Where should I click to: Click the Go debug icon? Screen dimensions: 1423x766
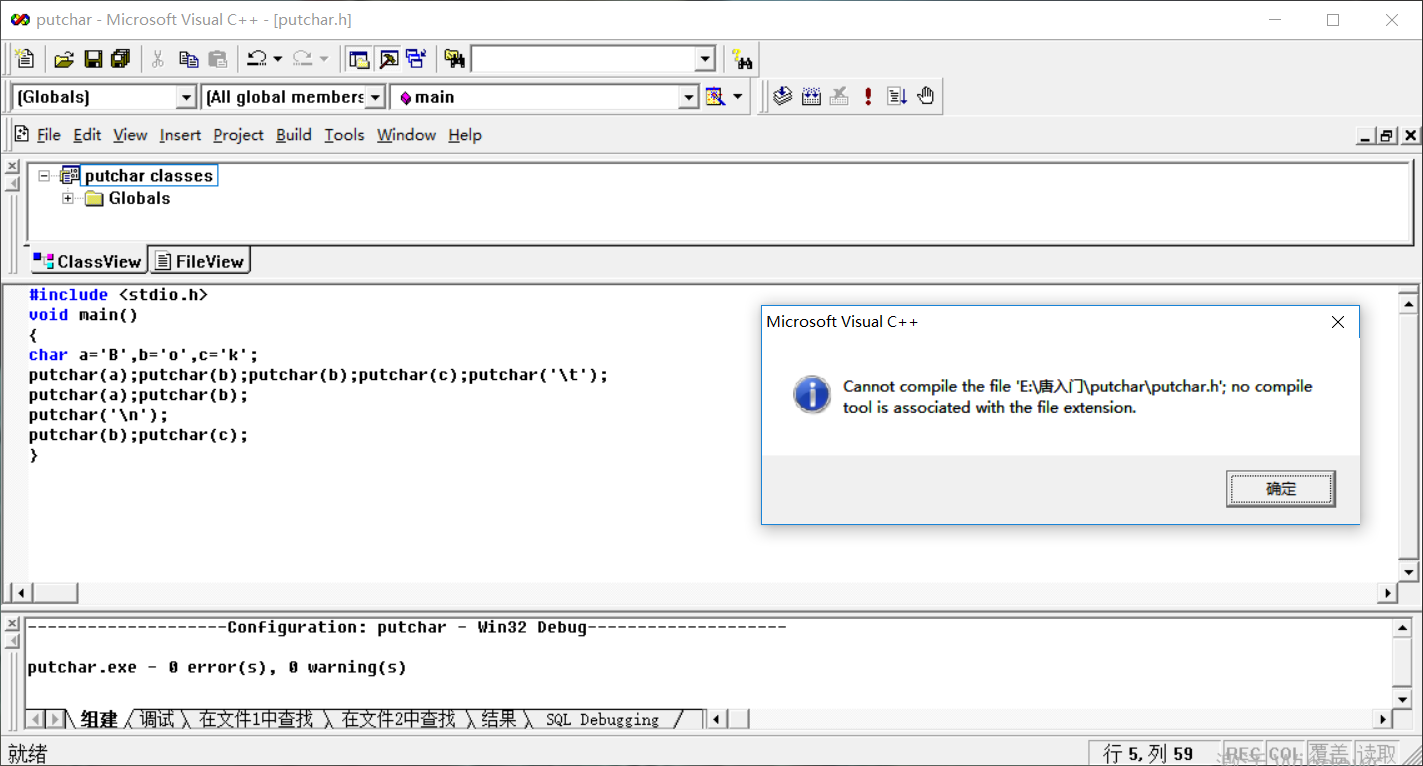pos(897,96)
